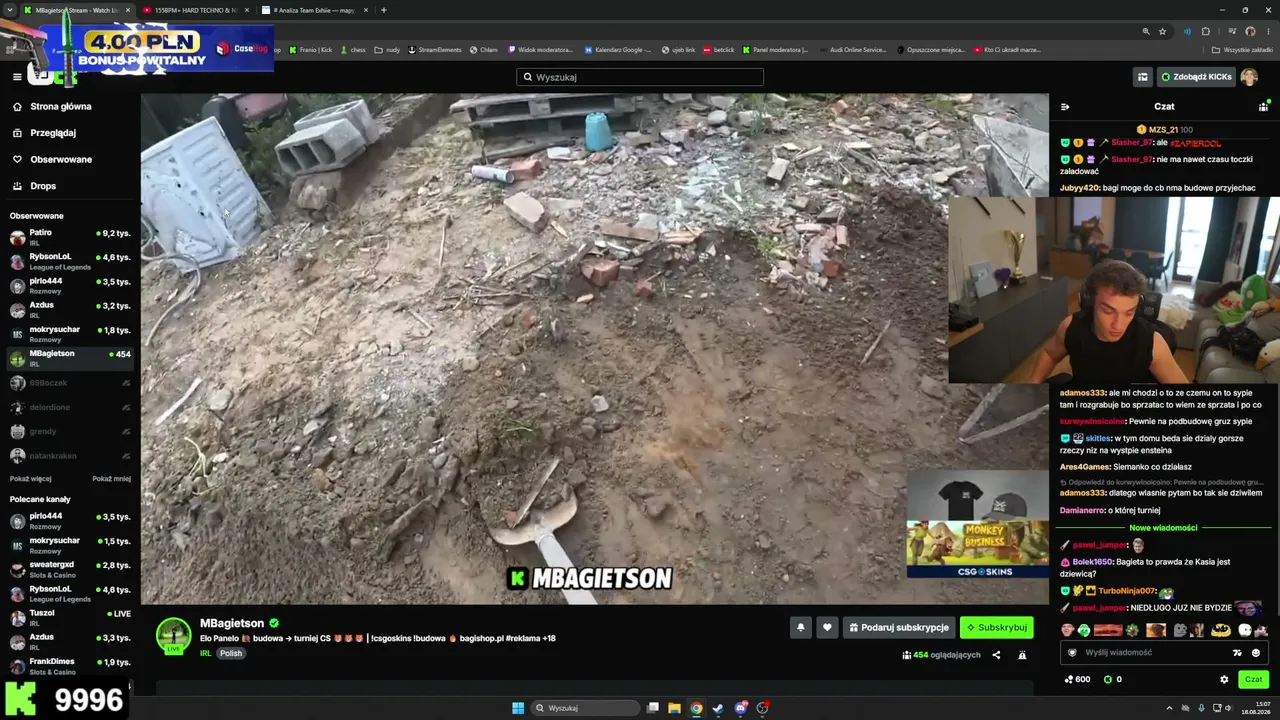Close the MBagietson Stream browser tab
1280x720 pixels.
point(127,10)
